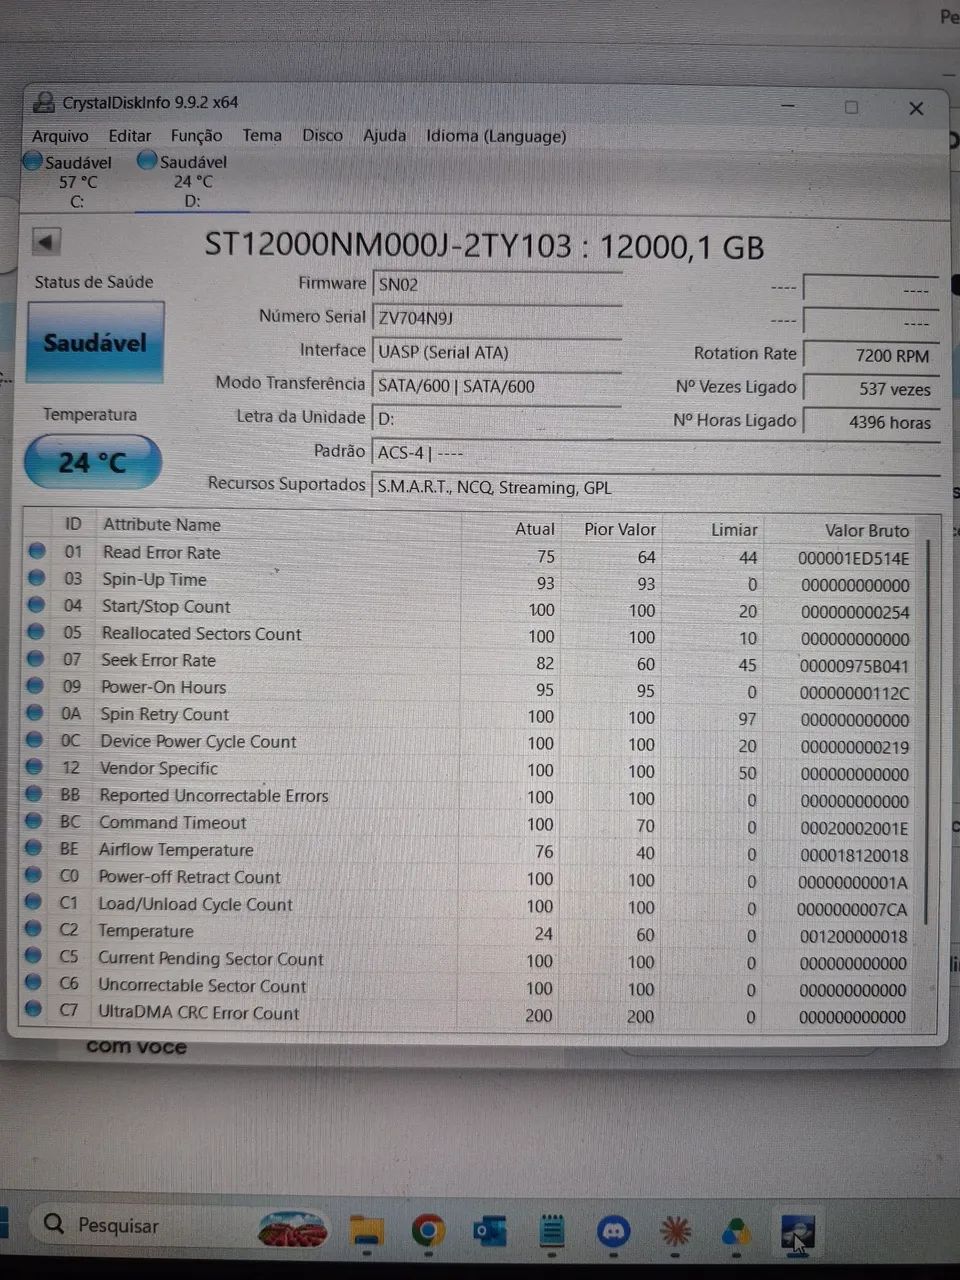Click the Firmware field SN02
This screenshot has height=1280, width=960.
point(497,285)
